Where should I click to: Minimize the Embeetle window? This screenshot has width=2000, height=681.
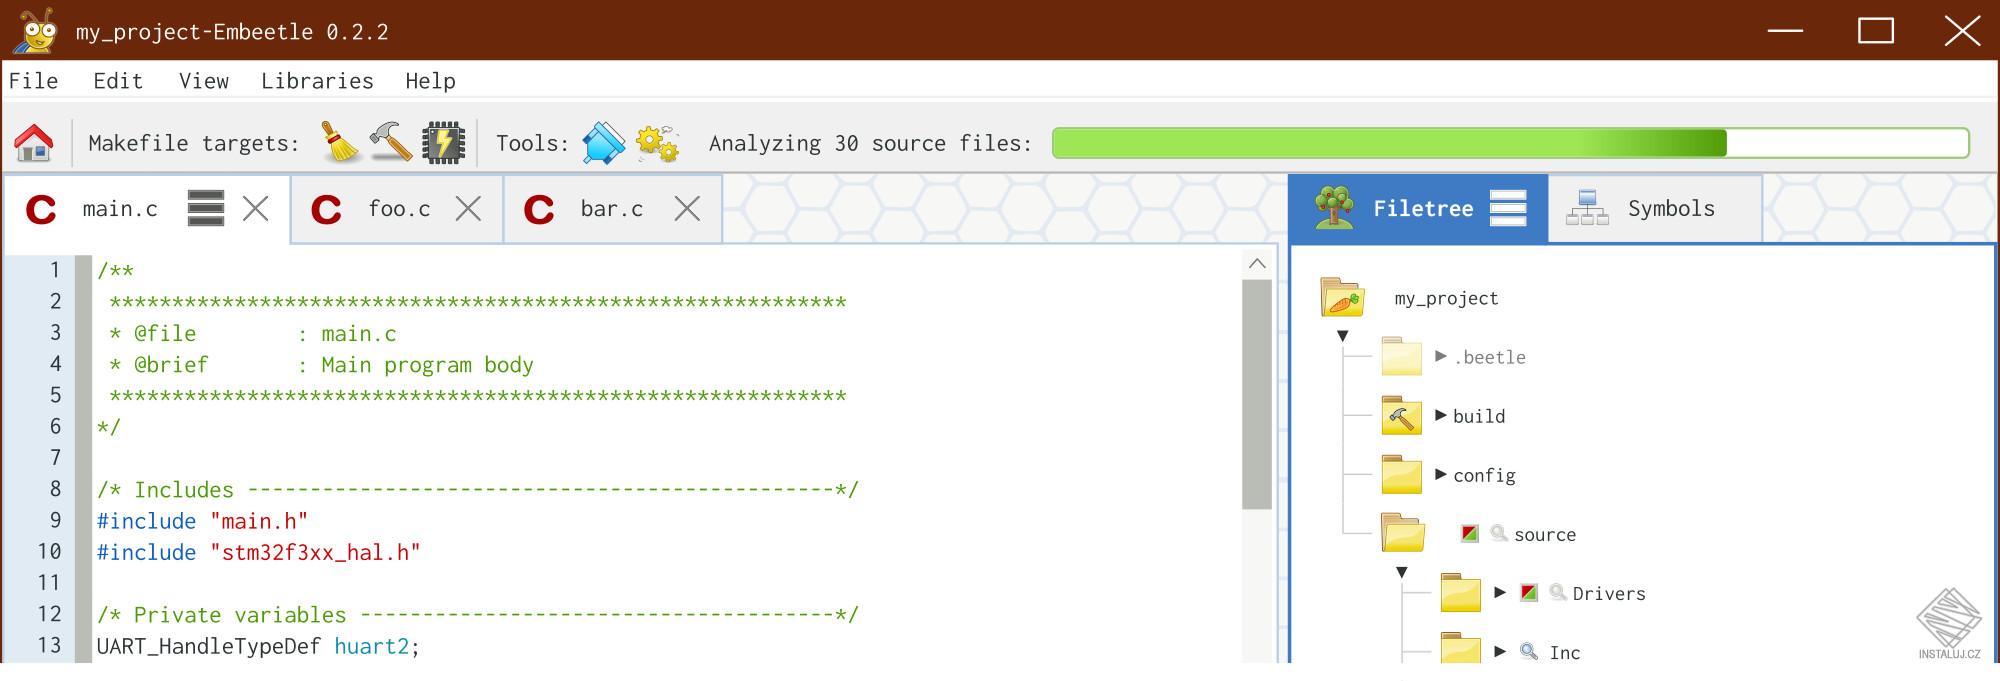(1785, 30)
